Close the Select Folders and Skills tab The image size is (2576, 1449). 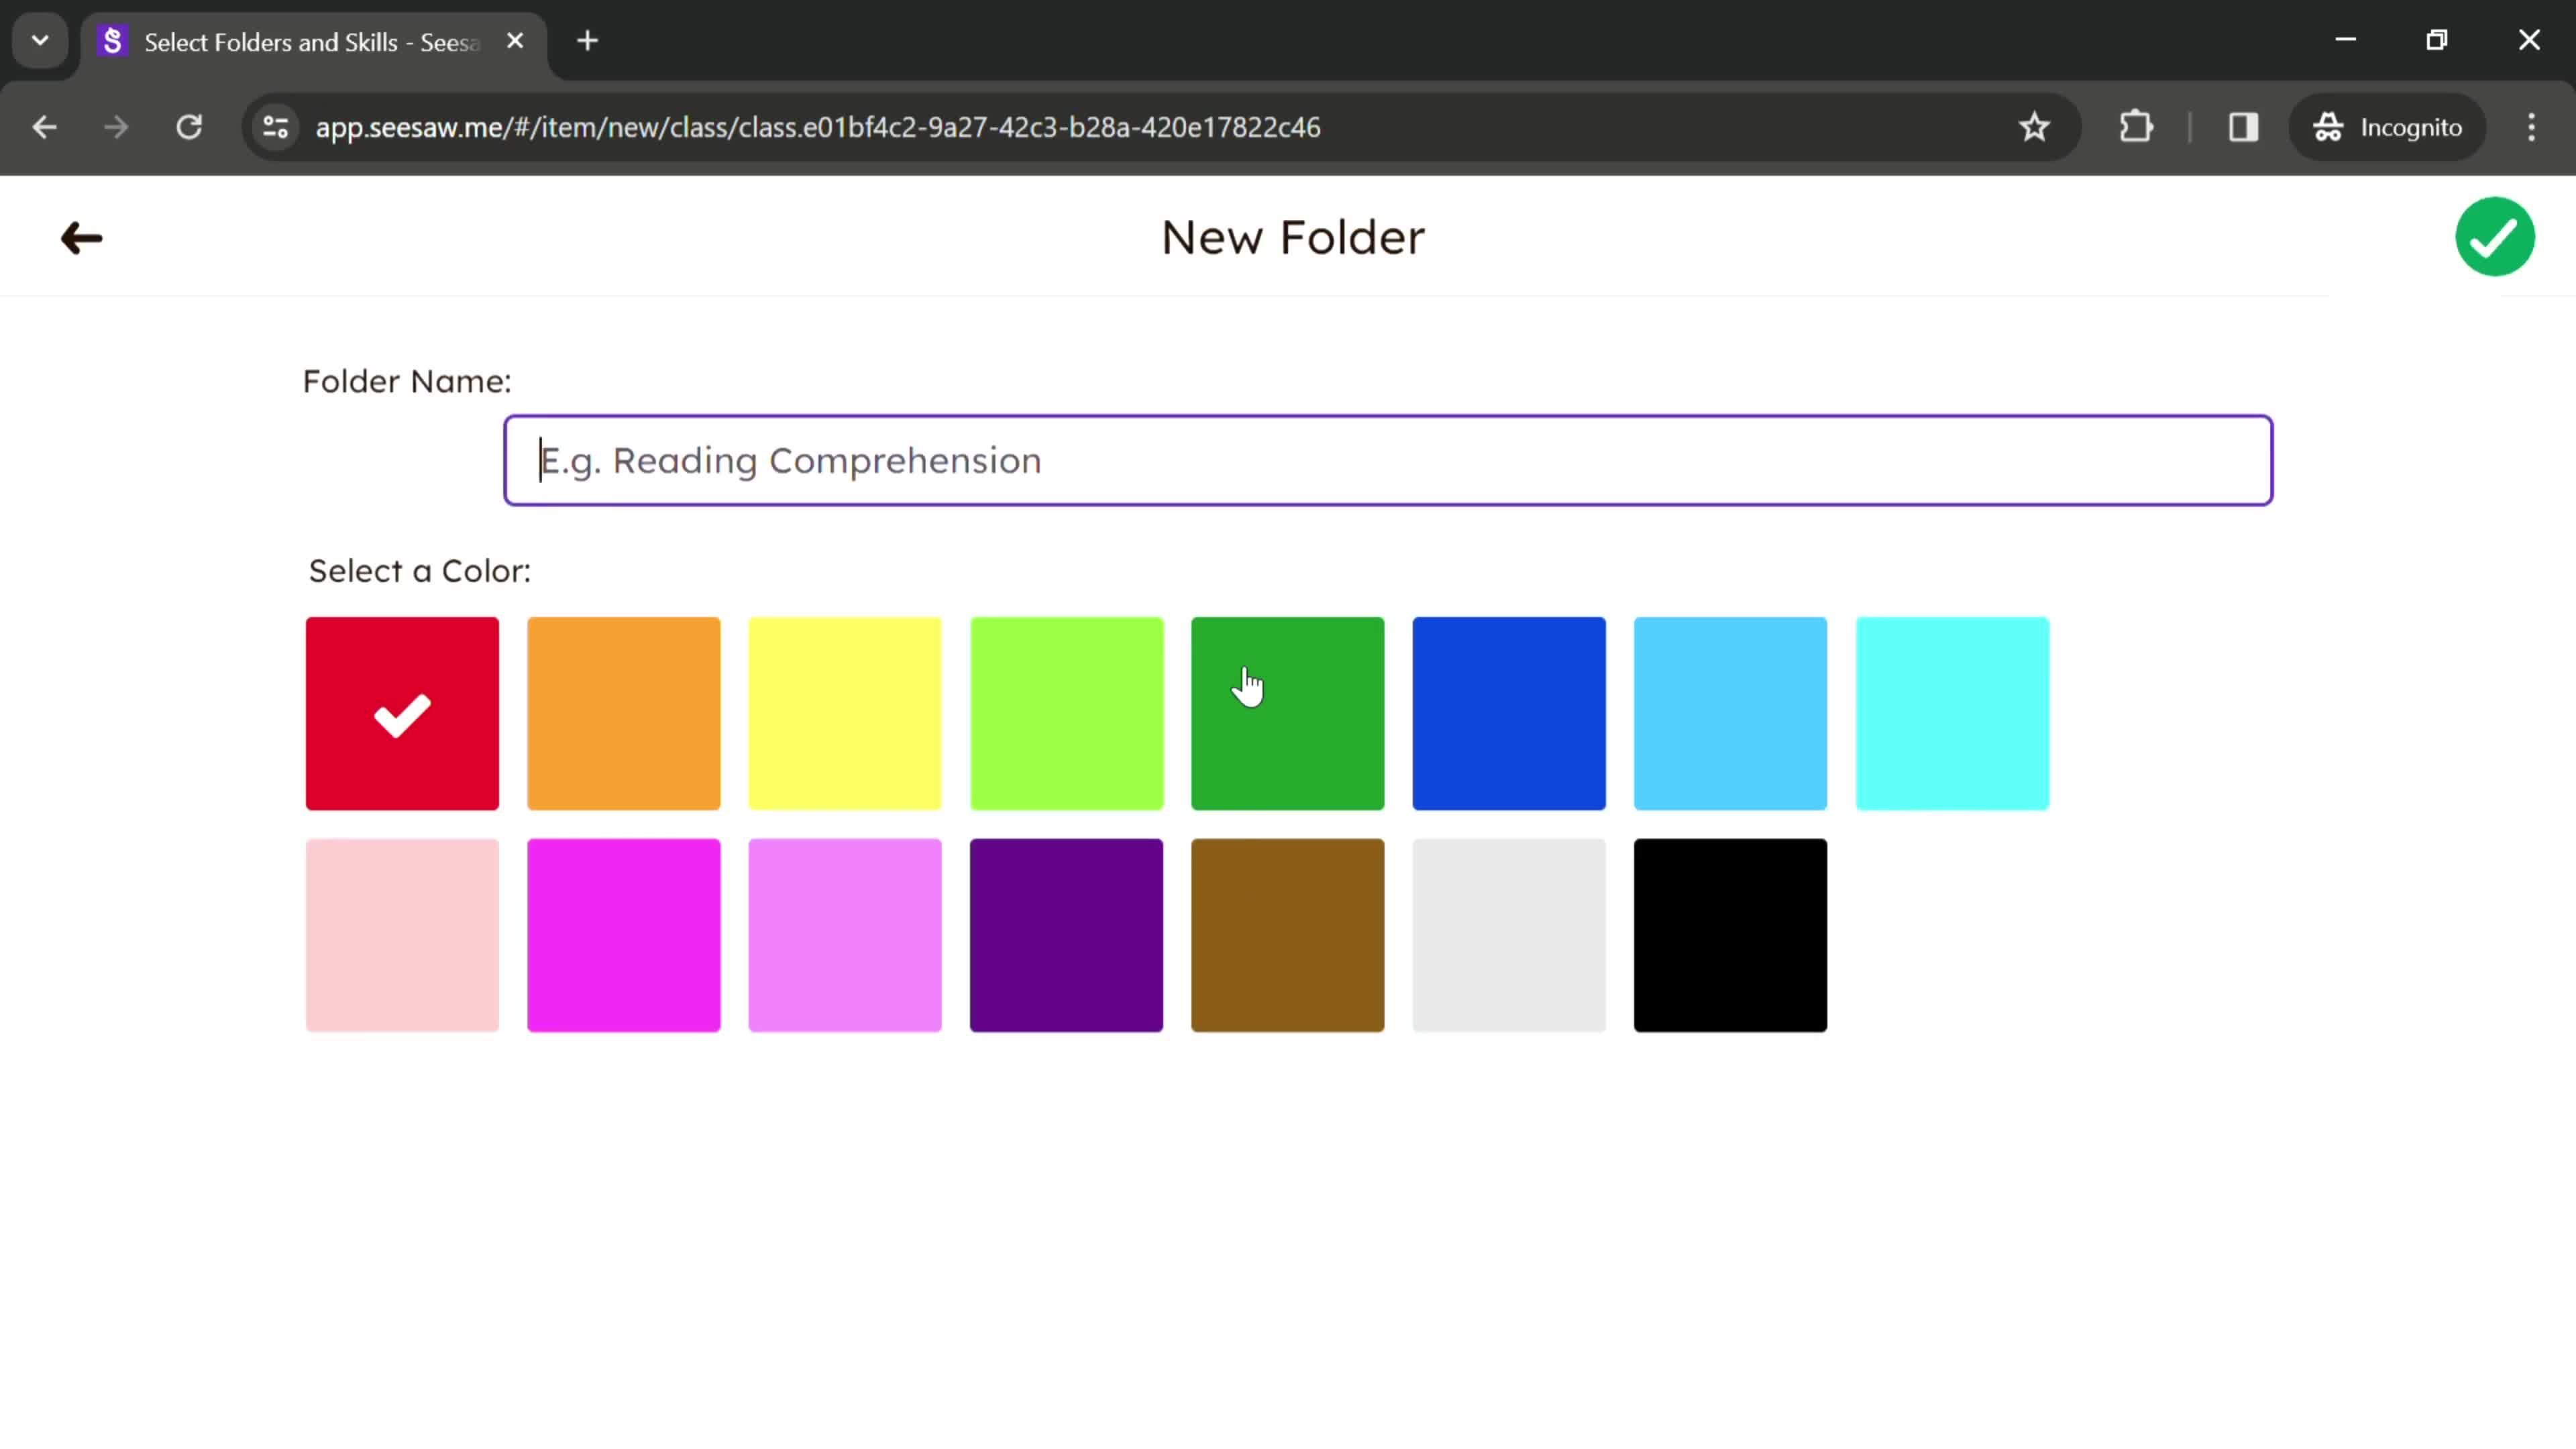click(515, 41)
